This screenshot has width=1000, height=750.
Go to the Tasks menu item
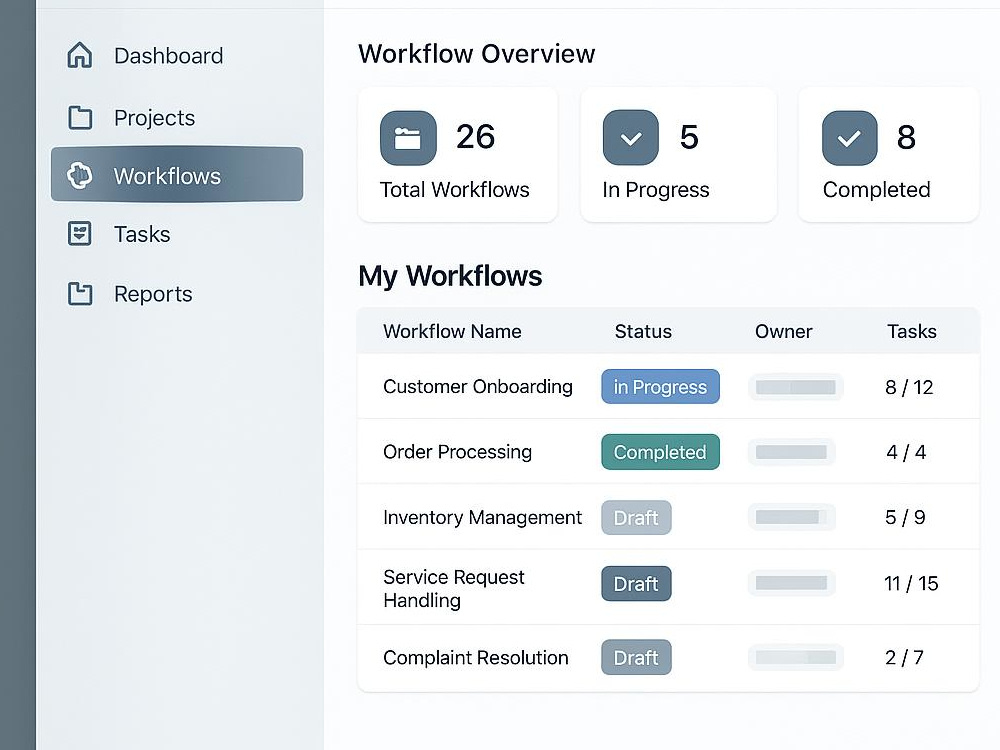click(x=142, y=234)
